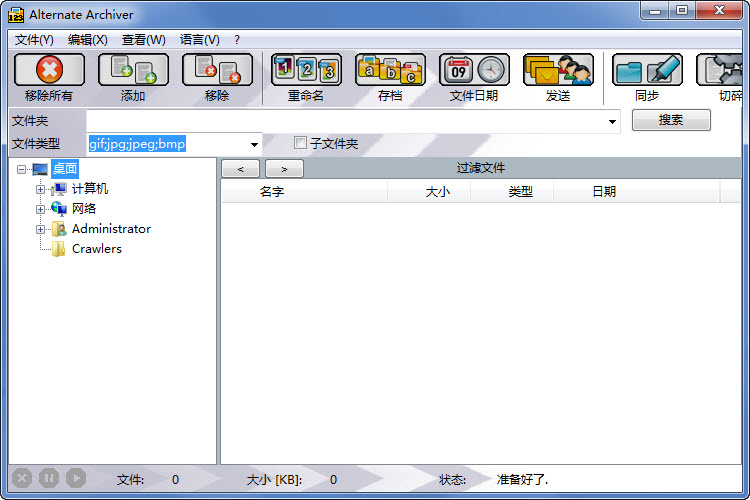Sort by the 类型 column header
The height and width of the screenshot is (500, 750).
(512, 192)
